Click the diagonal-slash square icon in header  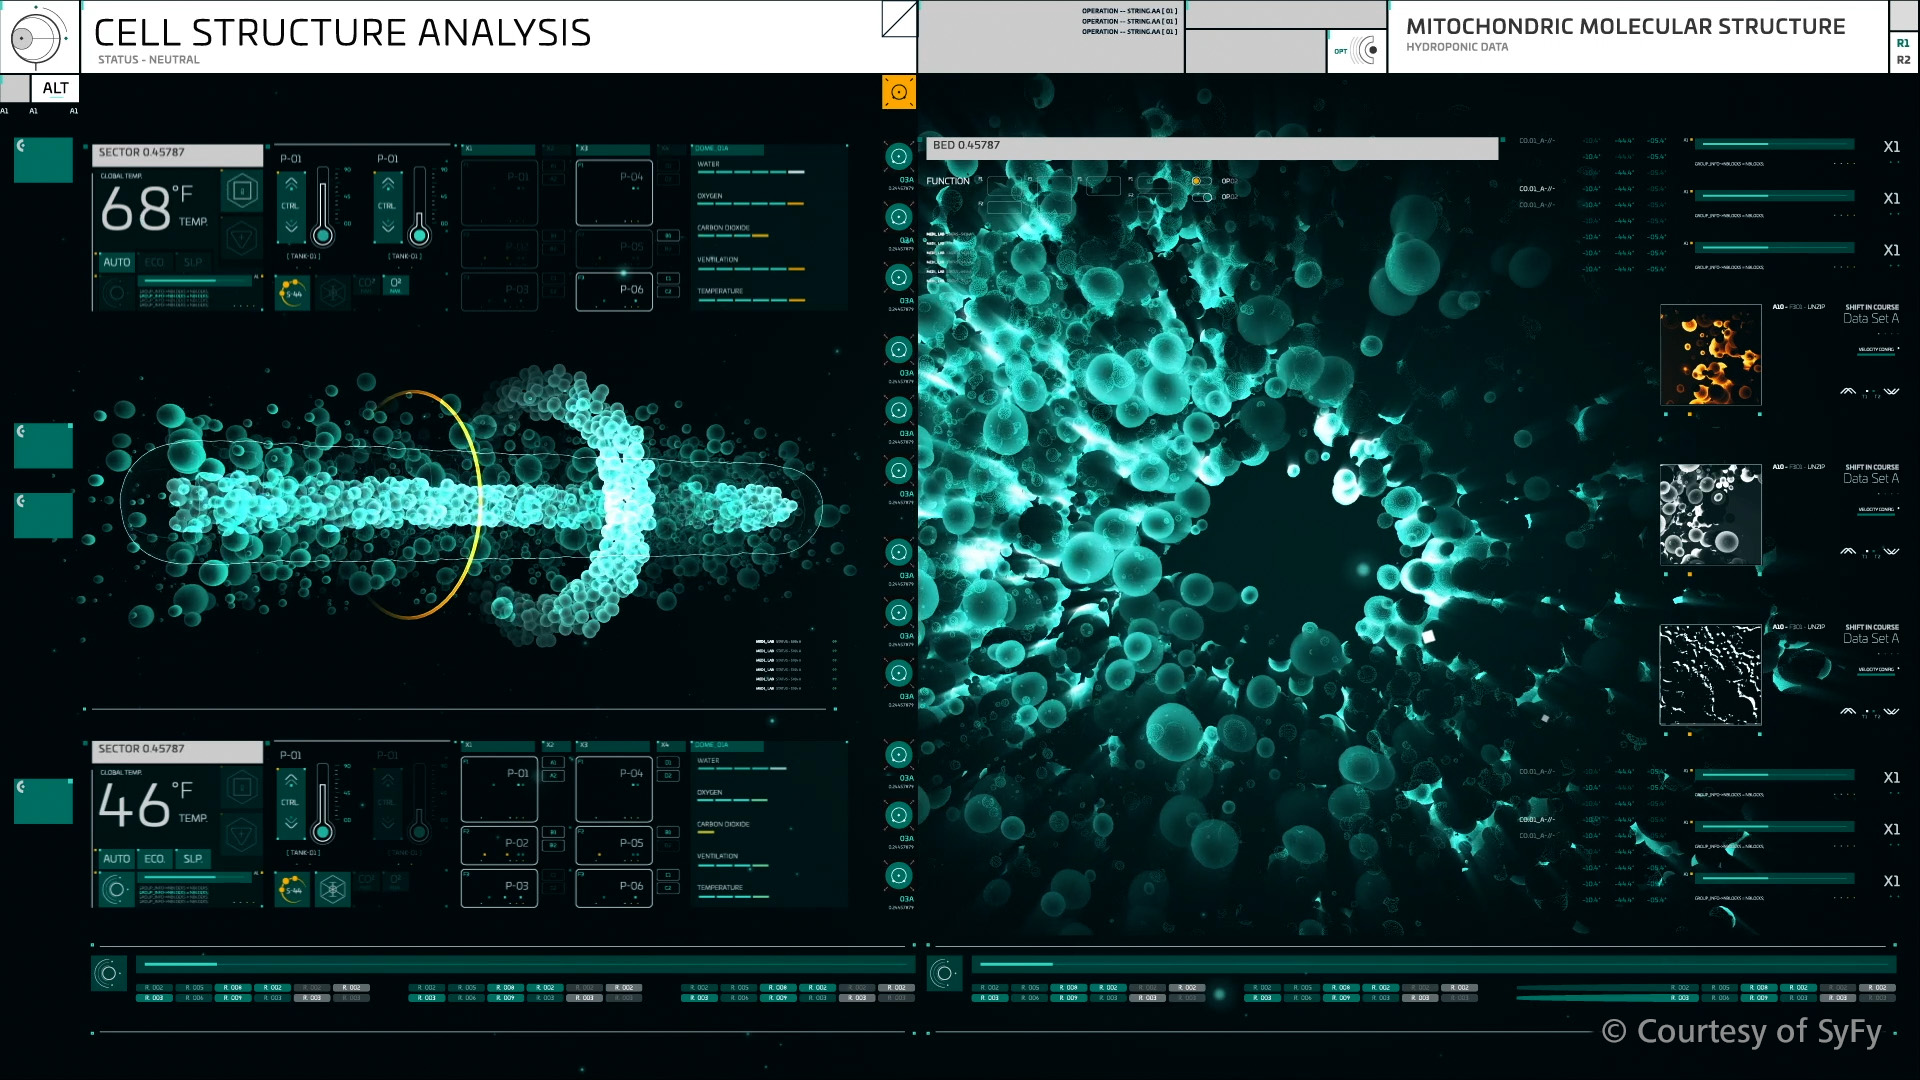click(x=899, y=19)
